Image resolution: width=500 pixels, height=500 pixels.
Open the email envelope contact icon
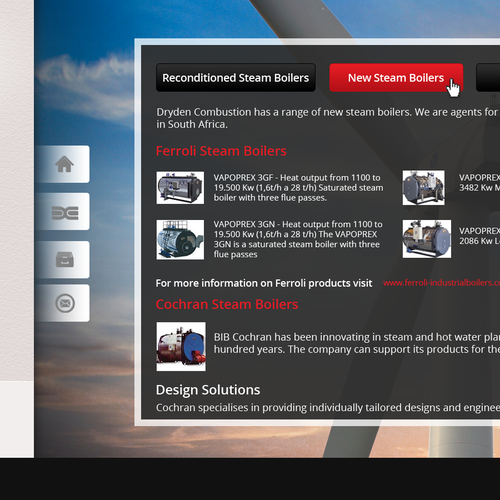[x=65, y=303]
